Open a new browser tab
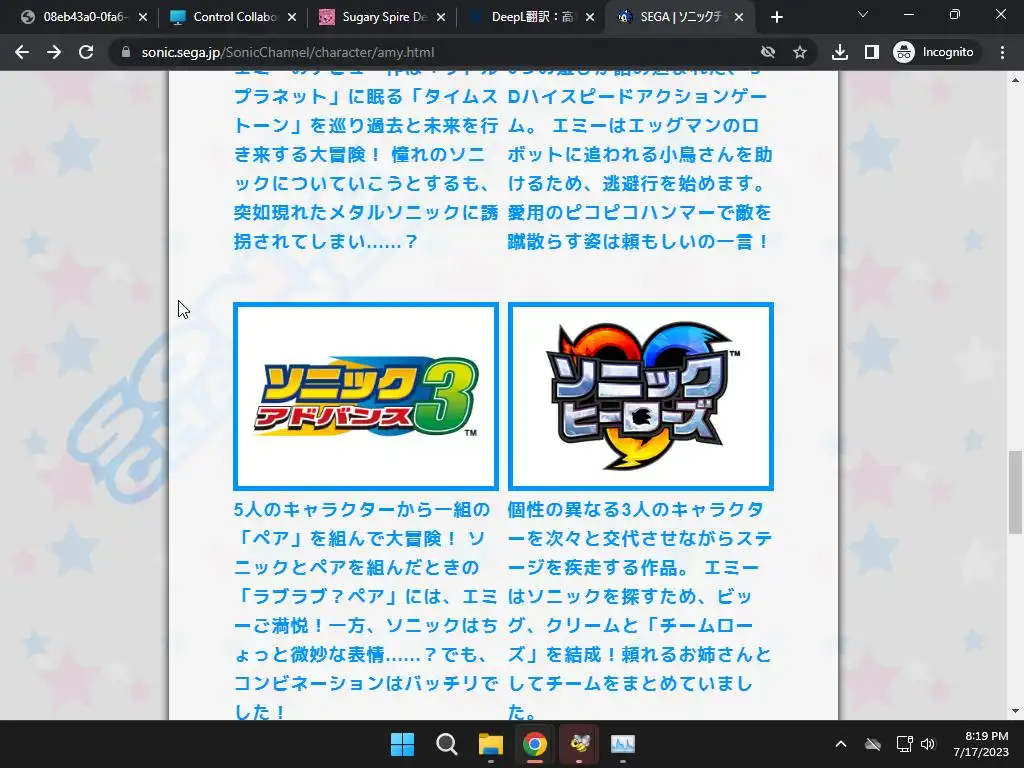This screenshot has height=768, width=1024. tap(776, 17)
